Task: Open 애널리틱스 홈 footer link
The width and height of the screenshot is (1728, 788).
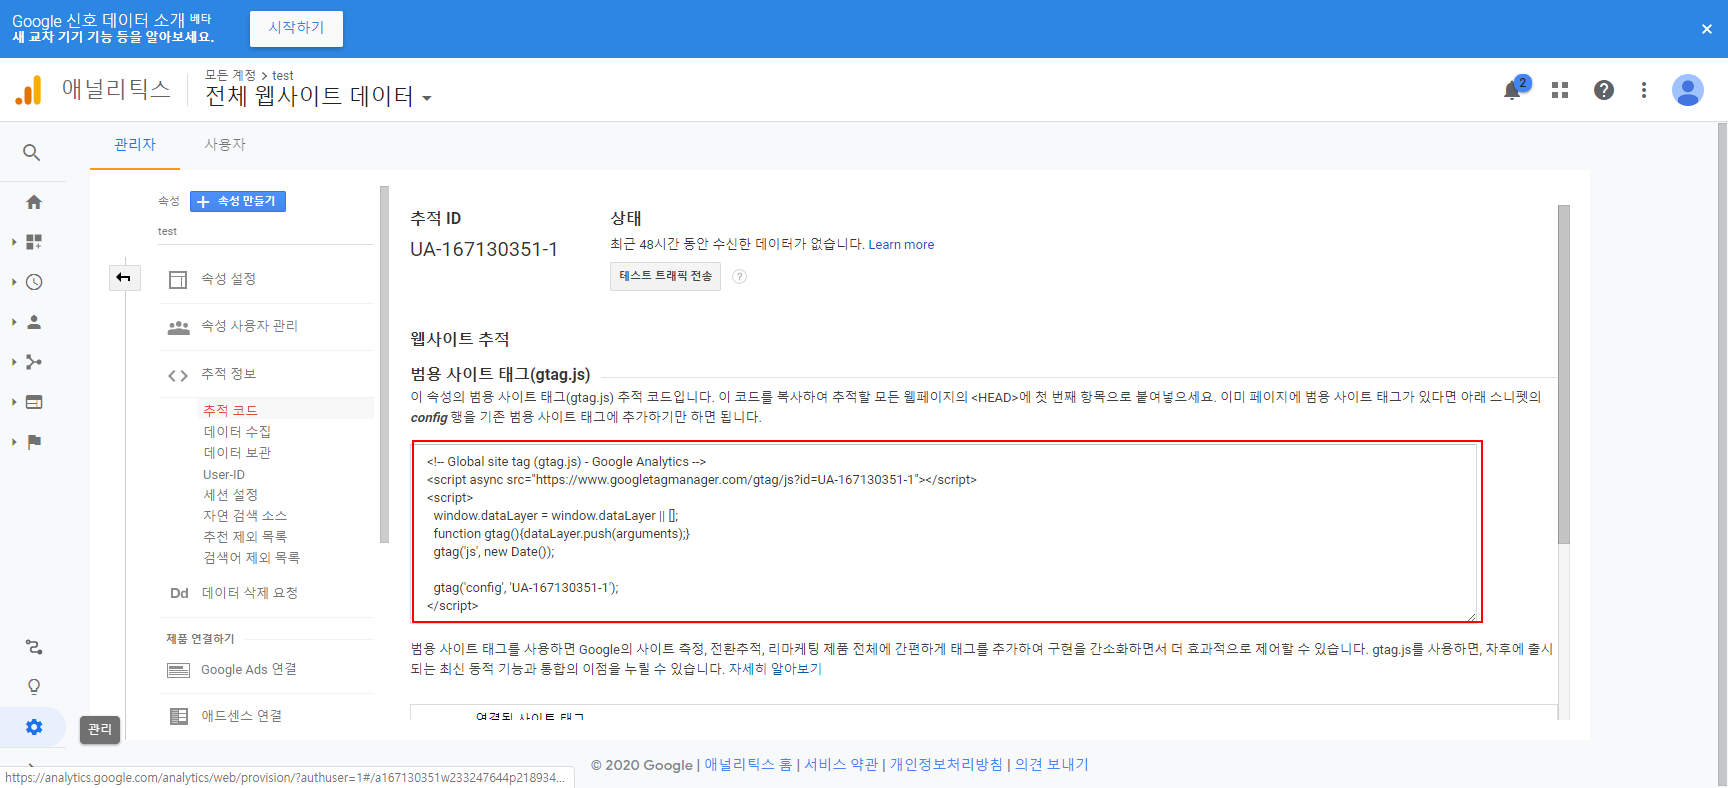Action: point(748,765)
